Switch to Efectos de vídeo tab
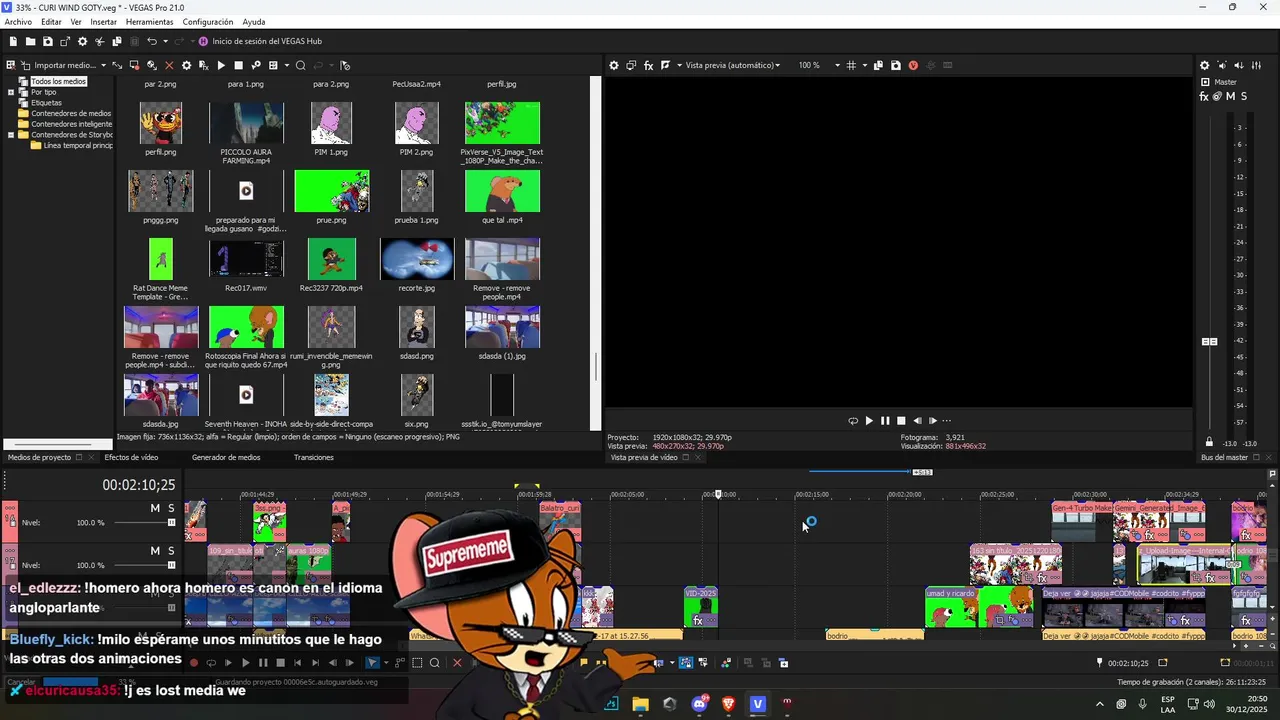Screen dimensions: 1280x720 131,457
